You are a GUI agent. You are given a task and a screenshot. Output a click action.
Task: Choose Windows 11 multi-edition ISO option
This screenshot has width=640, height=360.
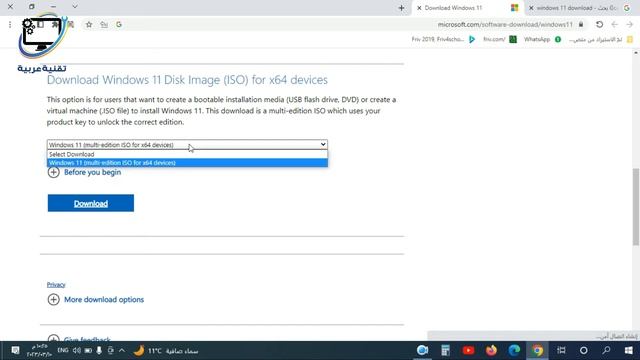pyautogui.click(x=187, y=162)
